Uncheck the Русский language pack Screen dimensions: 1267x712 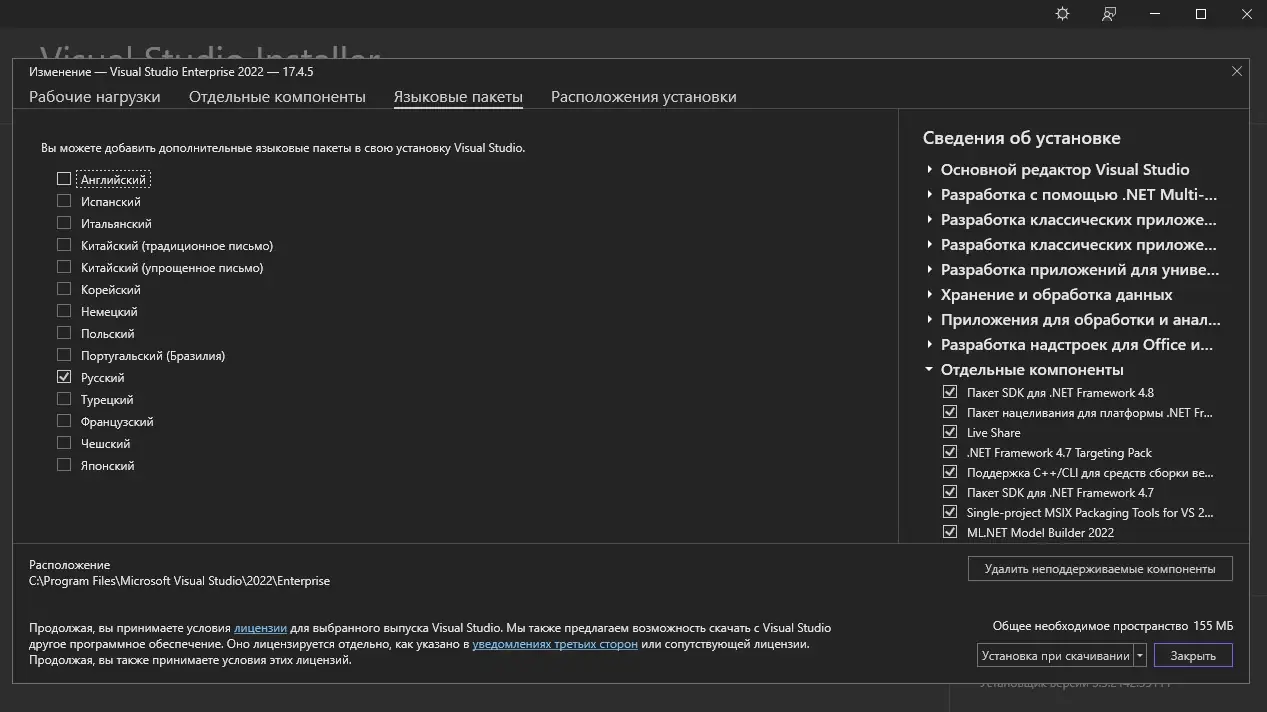64,378
